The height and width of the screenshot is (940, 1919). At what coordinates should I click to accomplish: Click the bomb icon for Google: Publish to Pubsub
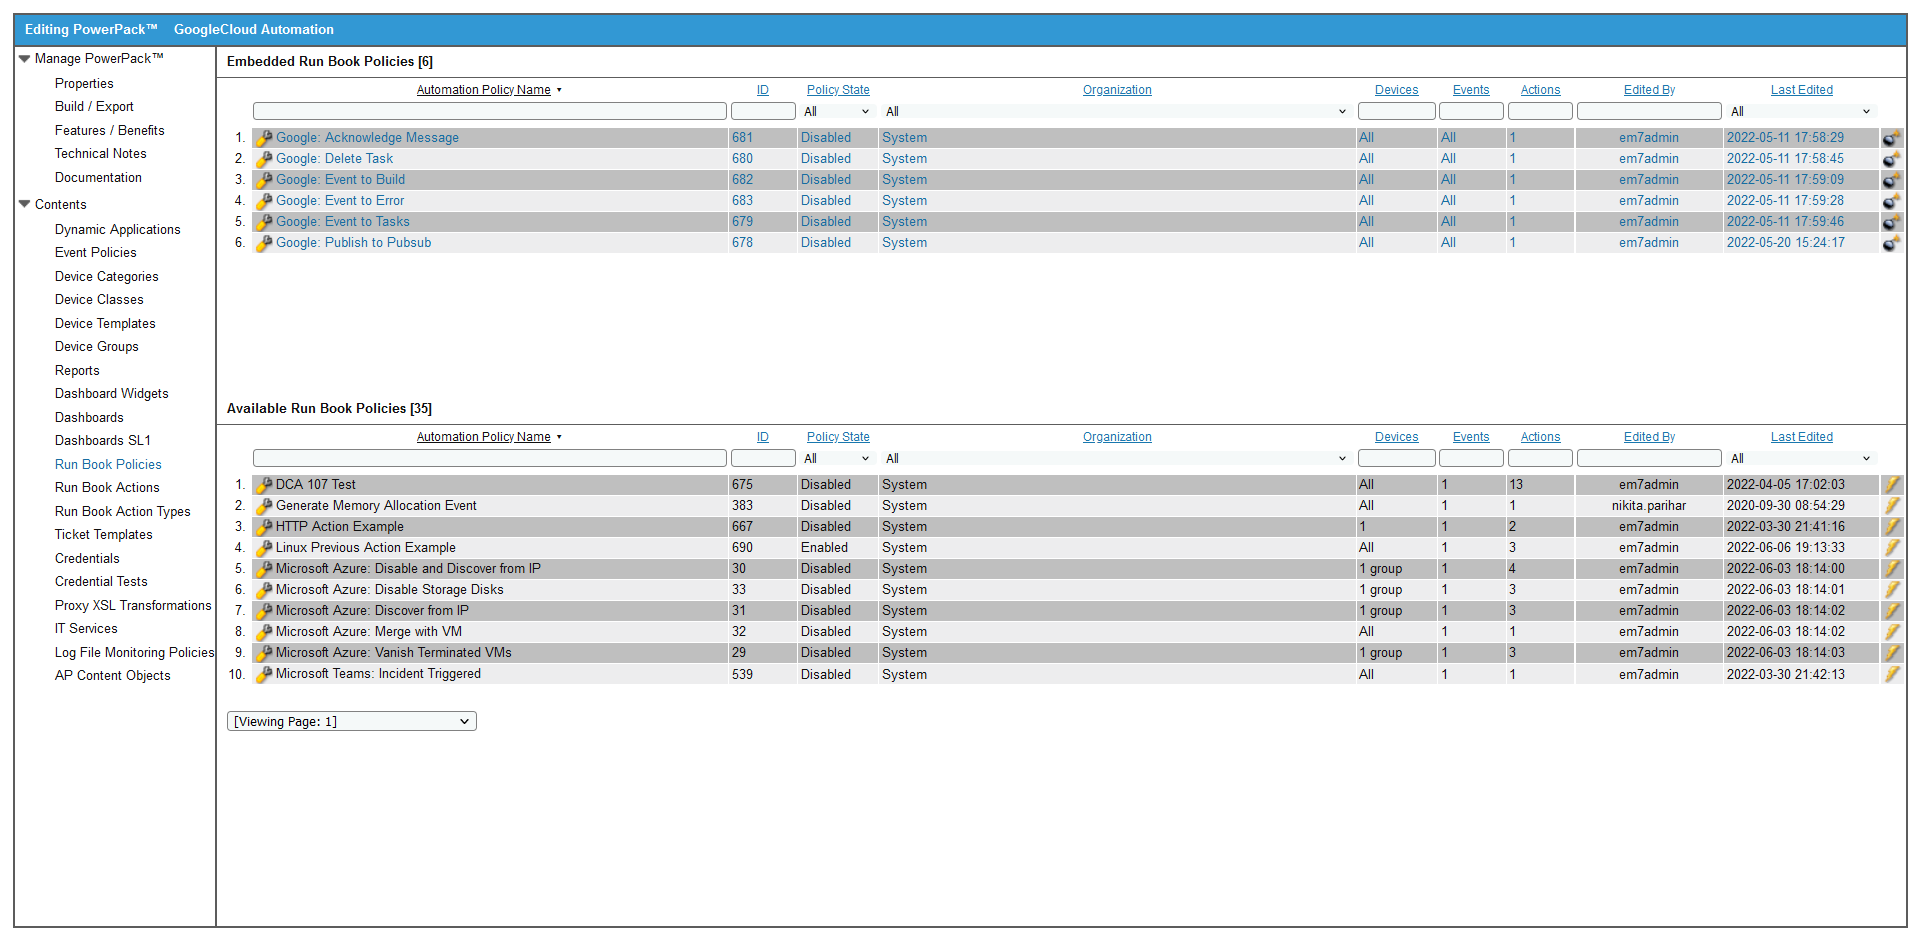pos(1891,243)
